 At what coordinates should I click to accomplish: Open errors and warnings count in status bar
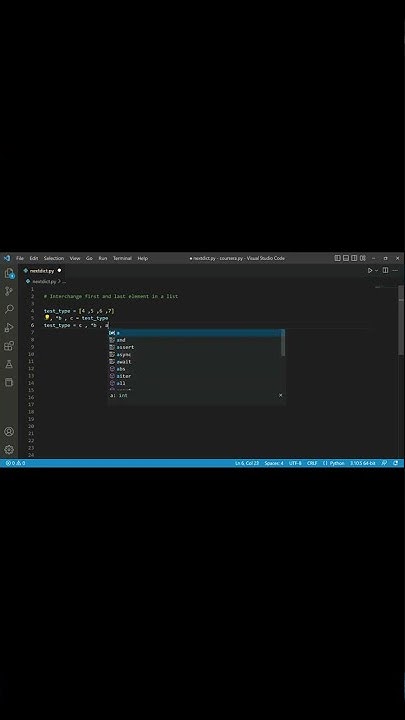[15, 463]
